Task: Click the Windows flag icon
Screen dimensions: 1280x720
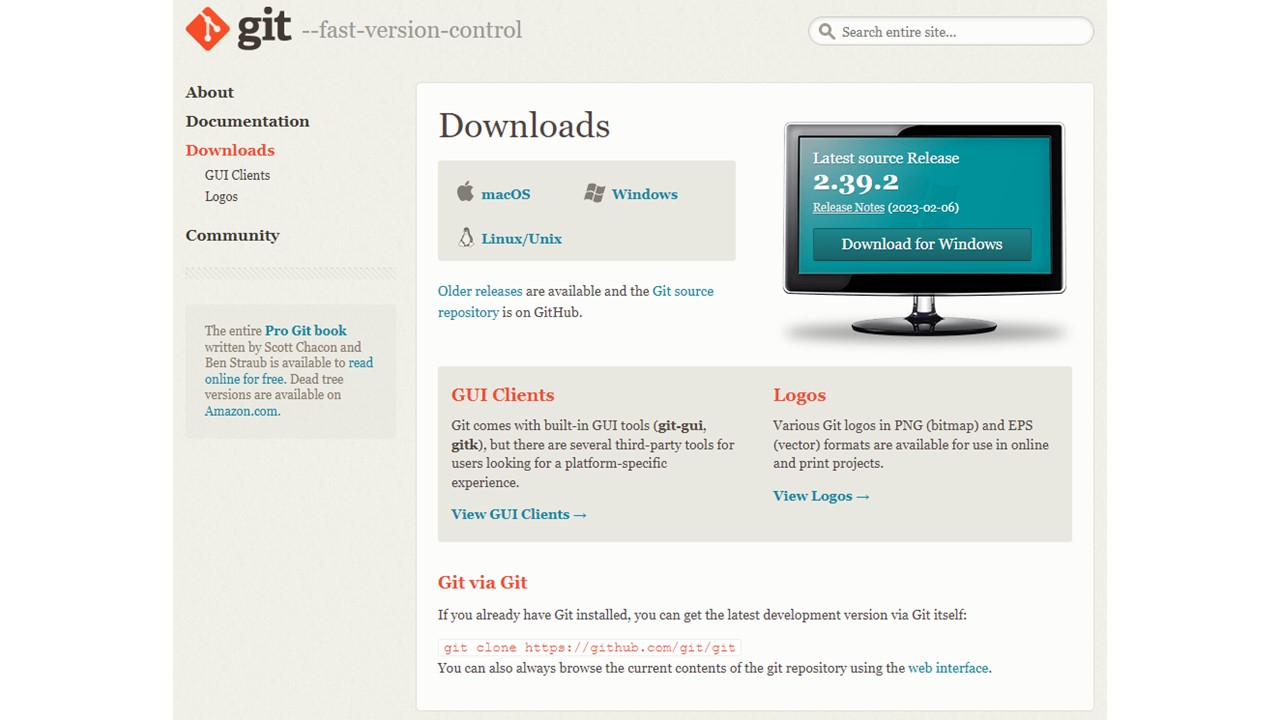Action: [x=595, y=193]
